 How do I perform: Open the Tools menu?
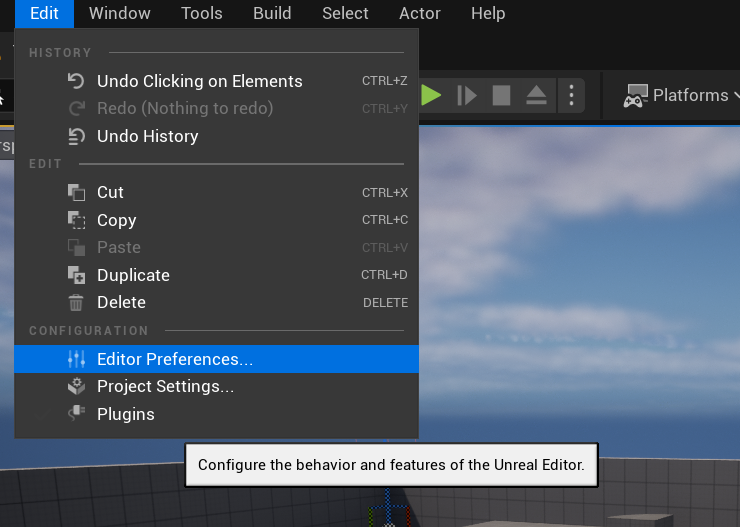(201, 13)
